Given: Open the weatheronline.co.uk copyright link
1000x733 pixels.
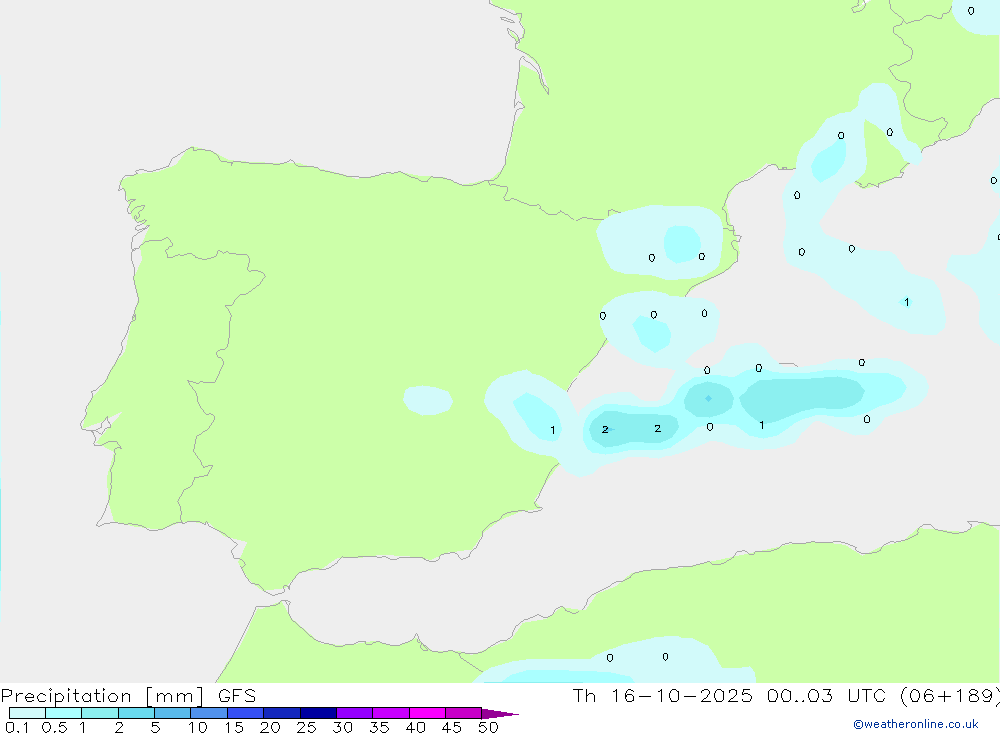Looking at the screenshot, I should tap(915, 724).
